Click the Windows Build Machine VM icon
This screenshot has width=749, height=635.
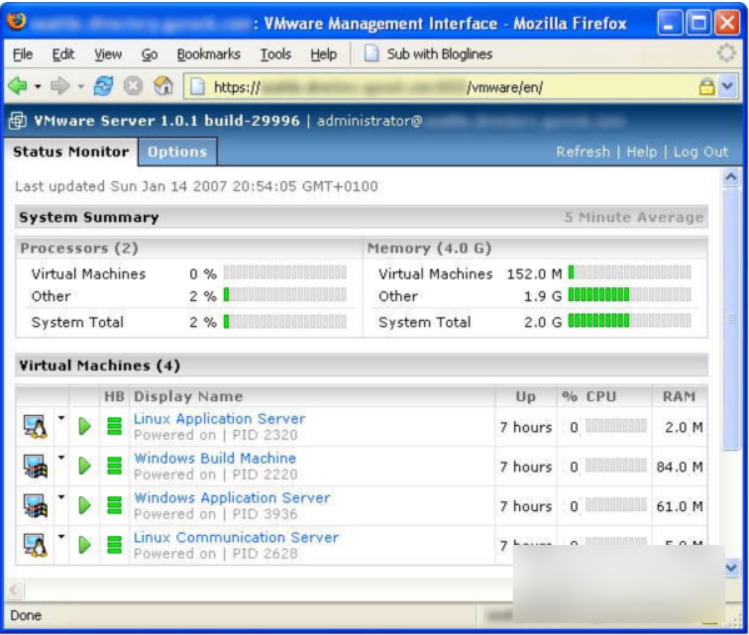pyautogui.click(x=35, y=466)
